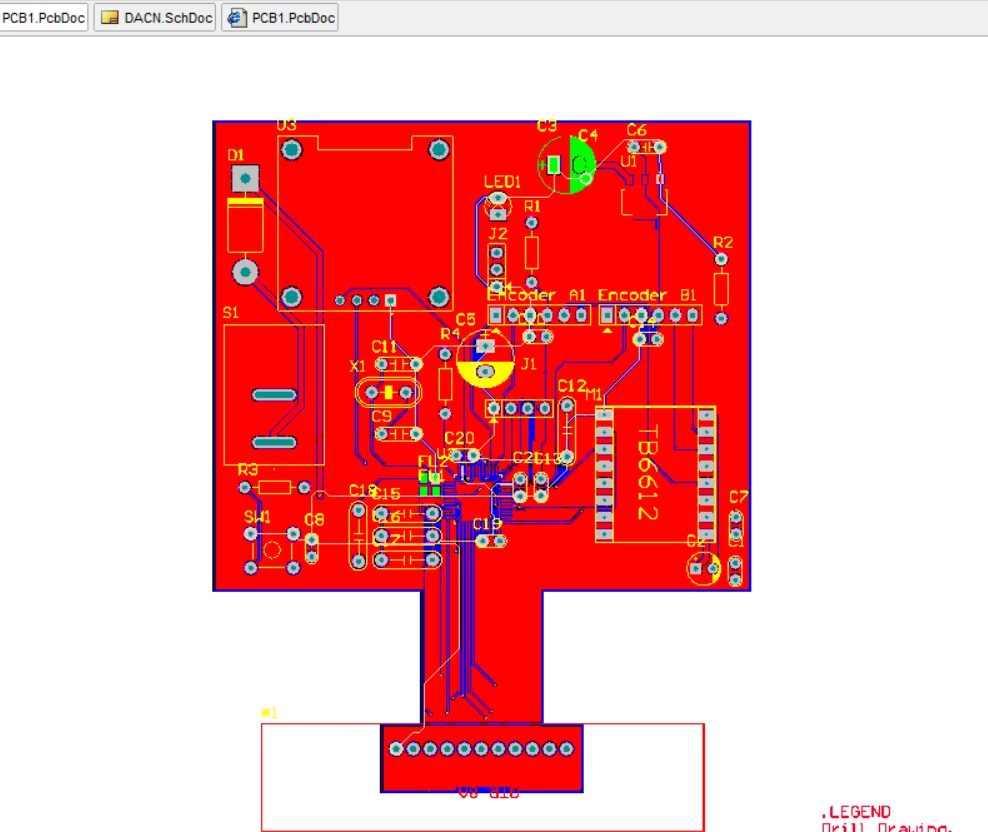Select the upper slot pad of S1
This screenshot has height=832, width=988.
pos(274,395)
